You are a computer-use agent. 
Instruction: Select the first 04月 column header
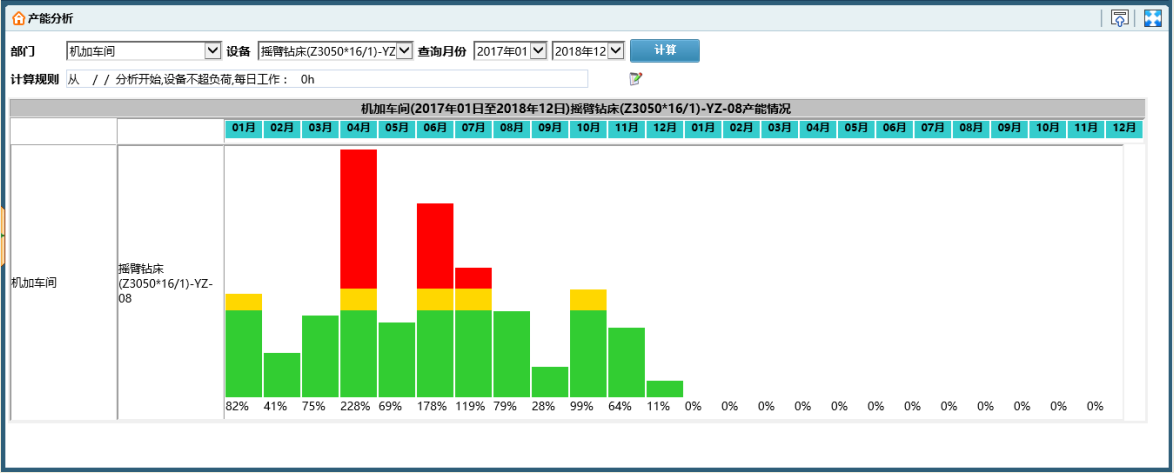(x=358, y=129)
